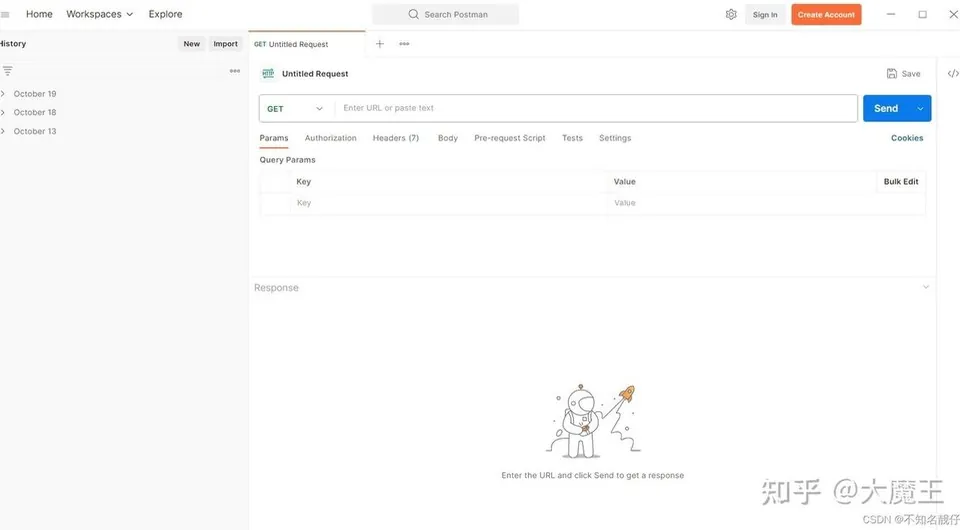Switch to the Body tab

point(448,138)
